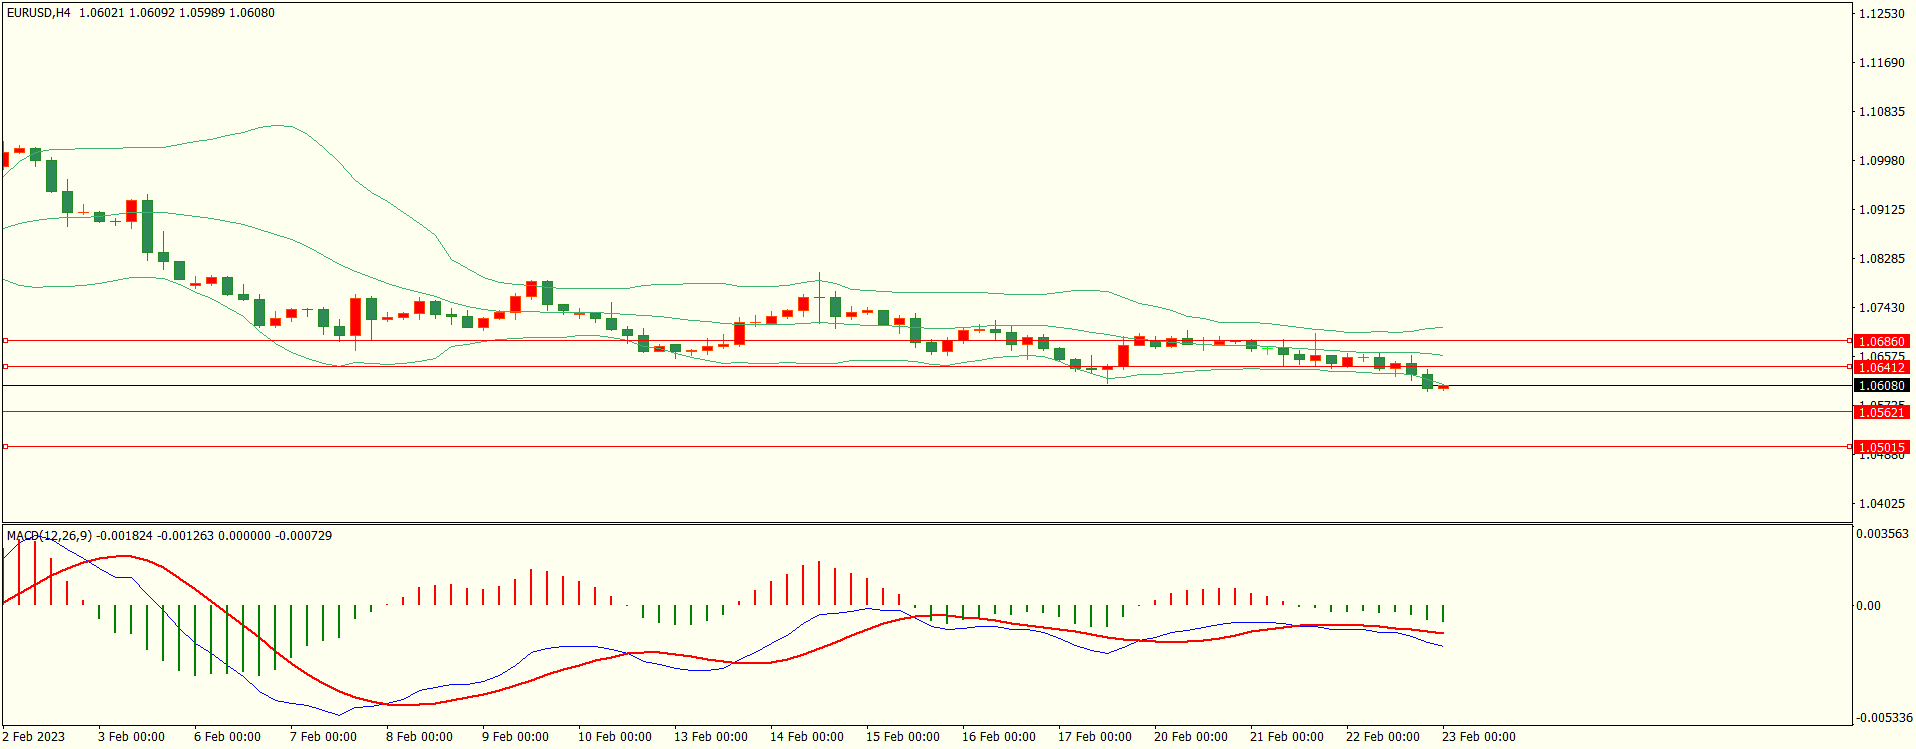Select the left handle of the 1.06860 line
This screenshot has width=1916, height=749.
pos(5,341)
